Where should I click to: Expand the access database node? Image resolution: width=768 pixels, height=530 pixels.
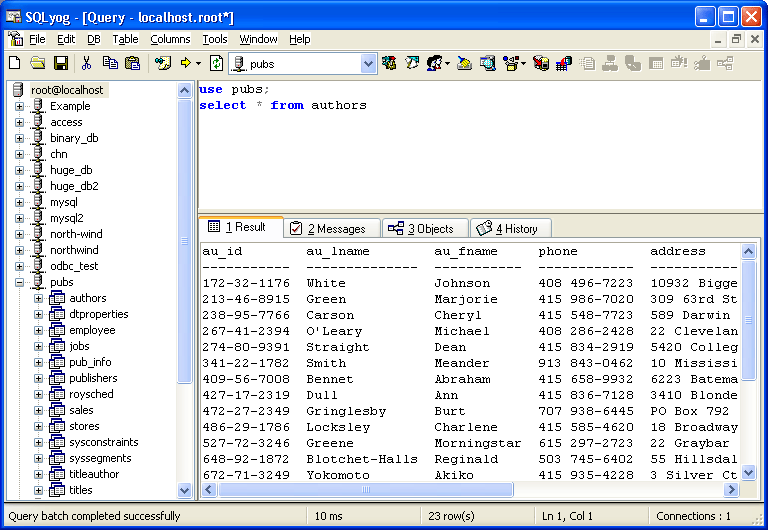click(x=20, y=122)
